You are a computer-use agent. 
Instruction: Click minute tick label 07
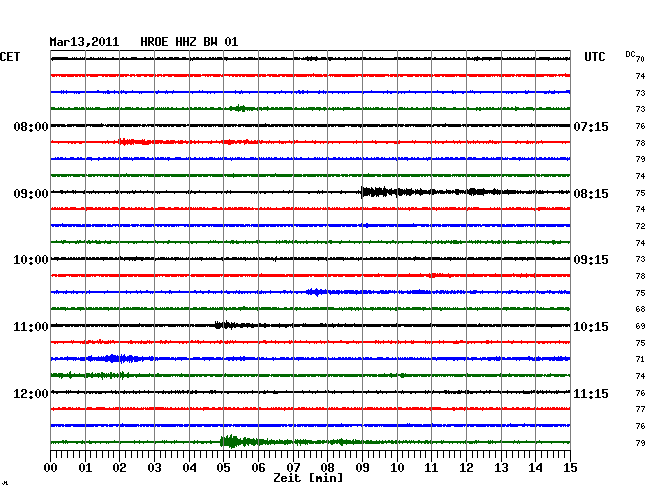(x=293, y=468)
